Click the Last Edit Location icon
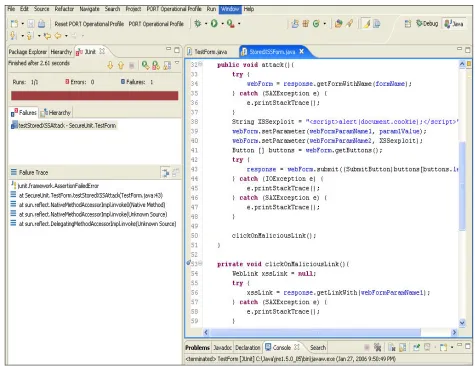Viewport: 475px width, 366px height. 47,36
